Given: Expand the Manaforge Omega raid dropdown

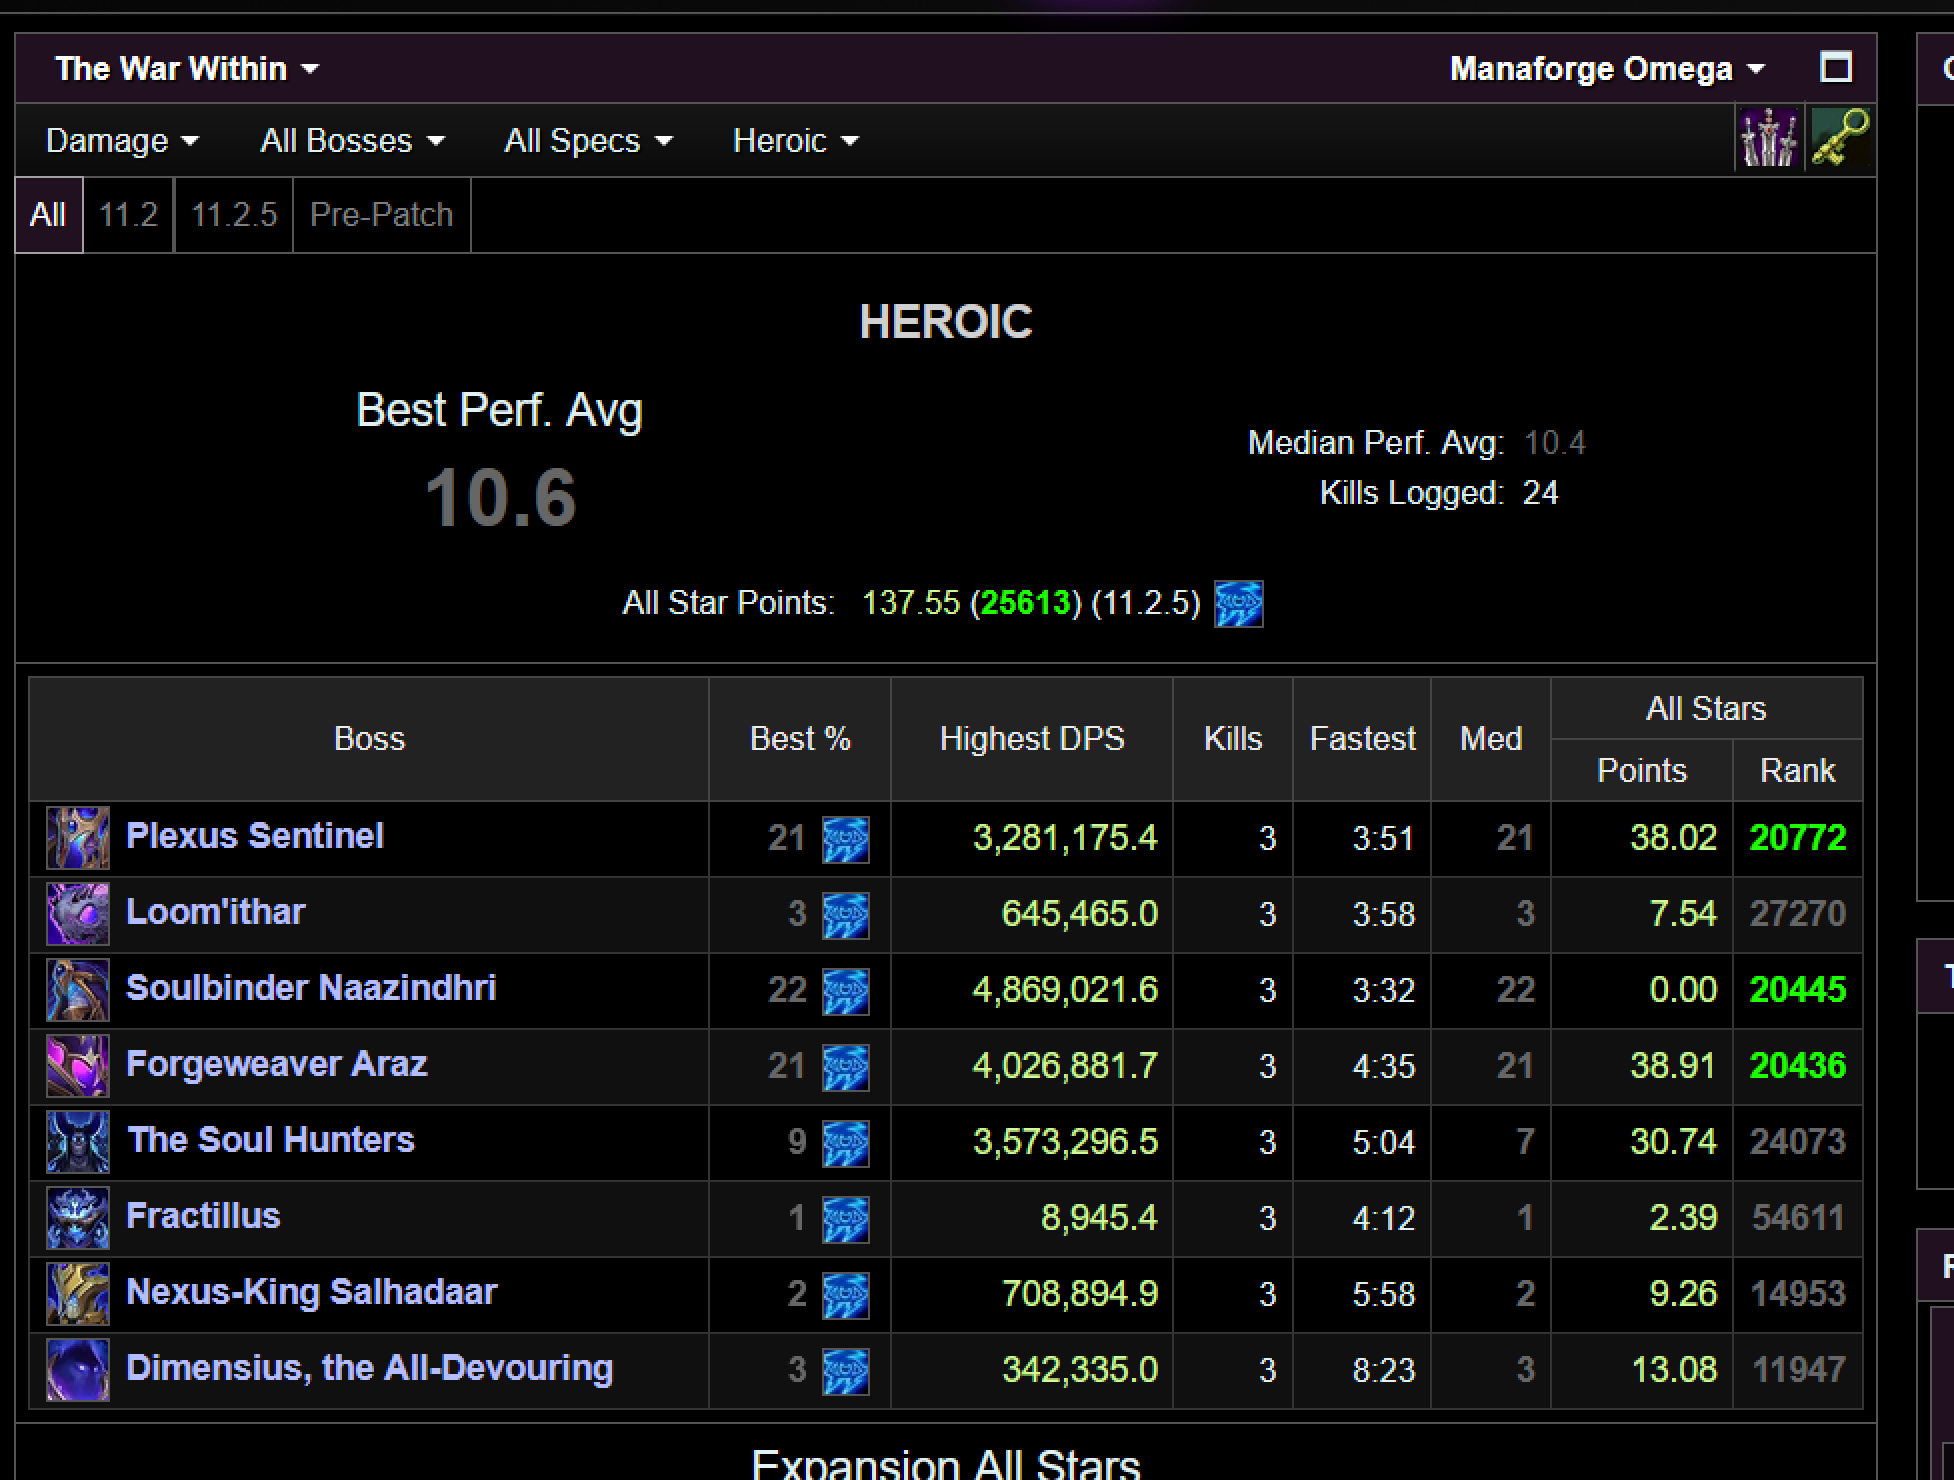Looking at the screenshot, I should 1606,69.
